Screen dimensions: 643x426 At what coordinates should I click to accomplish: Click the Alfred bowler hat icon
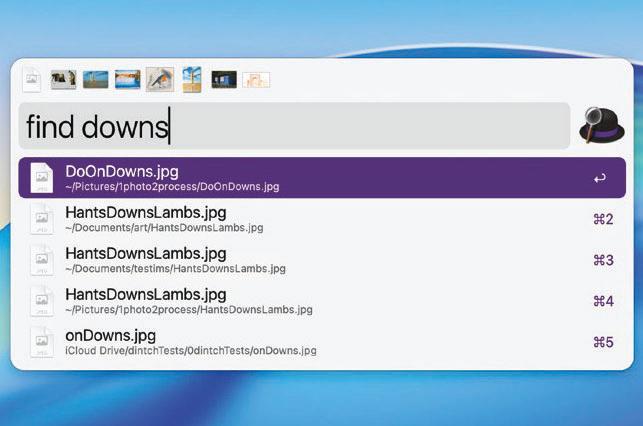(x=602, y=125)
